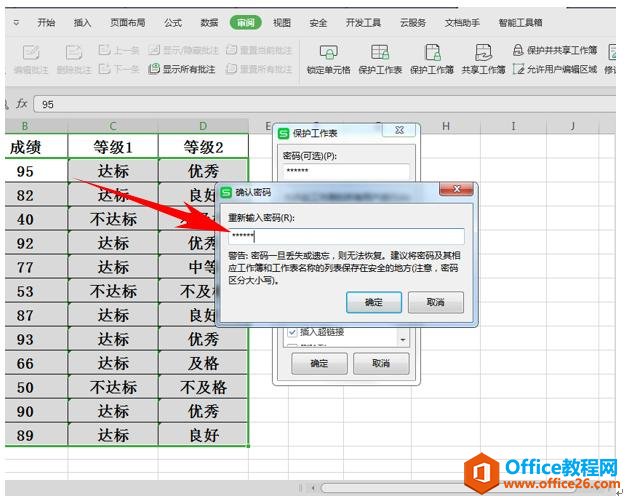This screenshot has width=627, height=501.
Task: Select column header H
Action: tap(446, 126)
